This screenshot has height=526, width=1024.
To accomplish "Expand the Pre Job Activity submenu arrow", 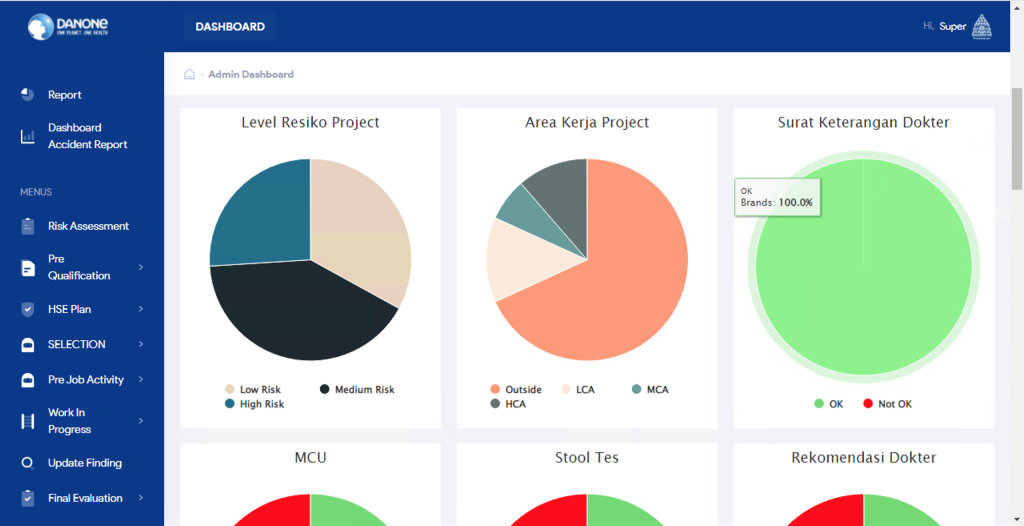I will tap(140, 380).
